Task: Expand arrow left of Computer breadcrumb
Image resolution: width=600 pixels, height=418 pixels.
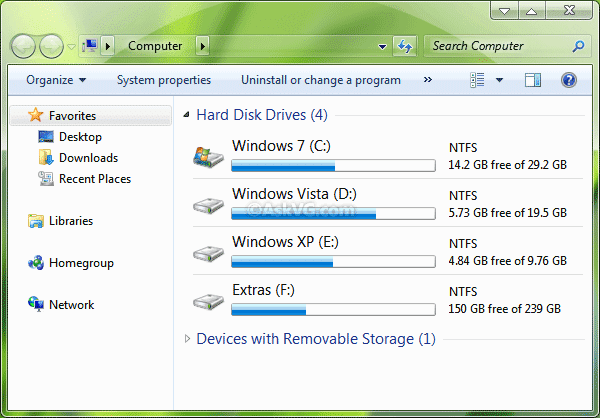Action: (x=108, y=46)
